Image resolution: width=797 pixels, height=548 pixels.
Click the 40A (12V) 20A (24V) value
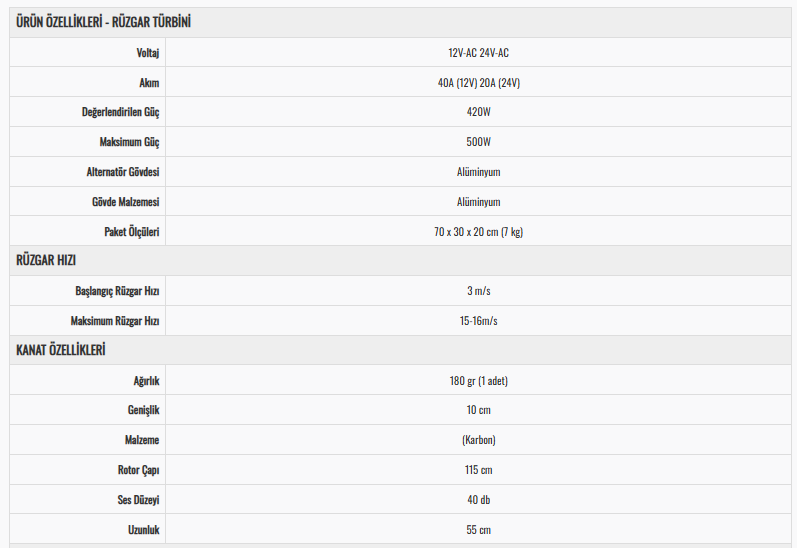478,82
